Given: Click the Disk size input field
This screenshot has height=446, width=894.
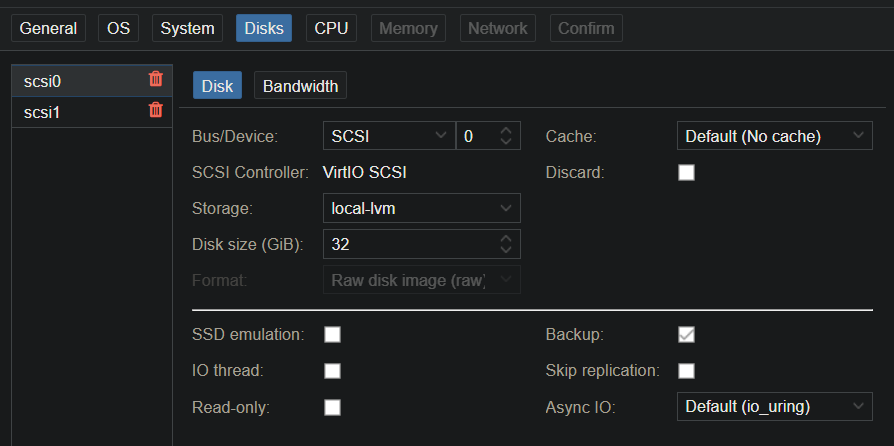Looking at the screenshot, I should [408, 244].
